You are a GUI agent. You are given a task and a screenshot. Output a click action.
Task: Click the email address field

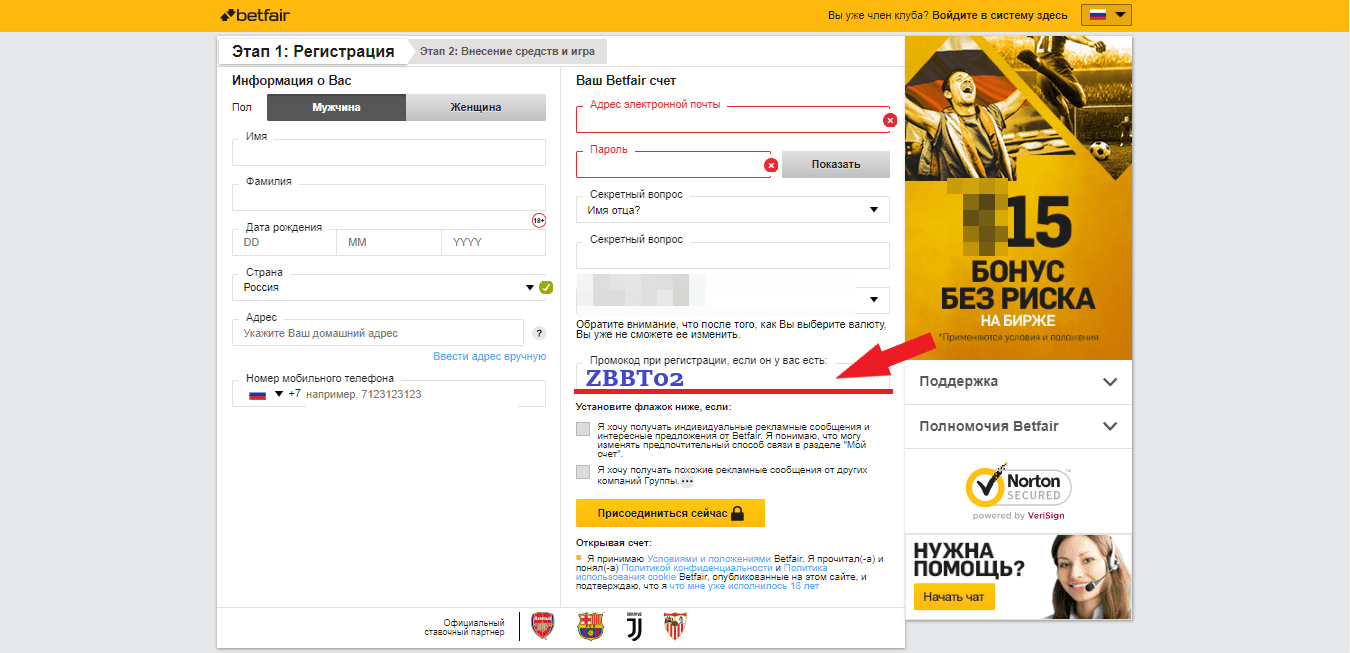(732, 120)
